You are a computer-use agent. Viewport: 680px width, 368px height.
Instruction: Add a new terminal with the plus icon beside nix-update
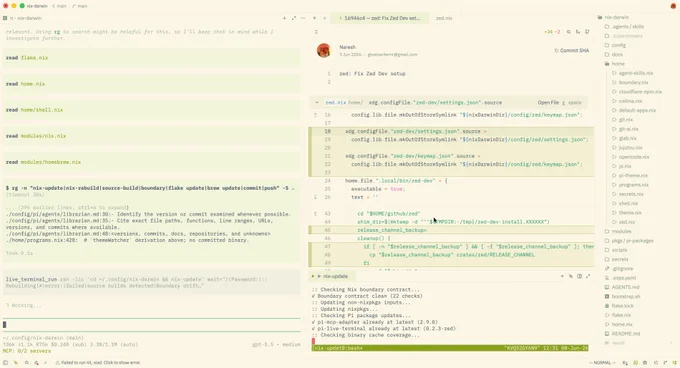click(562, 276)
